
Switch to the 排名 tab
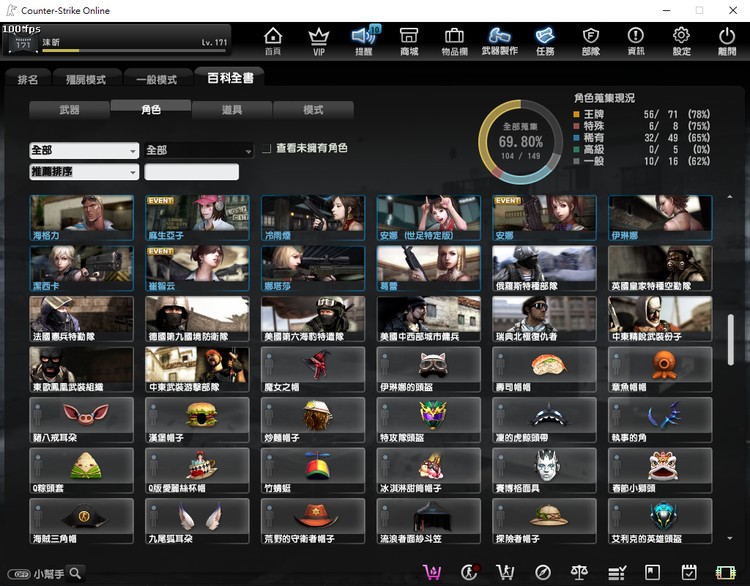[x=28, y=79]
